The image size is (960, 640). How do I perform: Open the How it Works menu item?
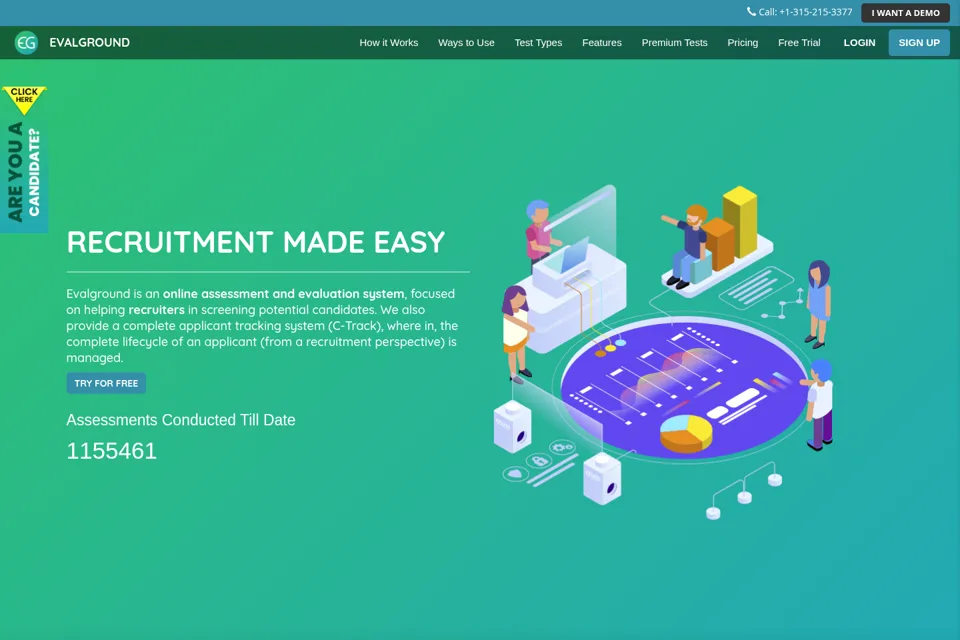(x=389, y=43)
